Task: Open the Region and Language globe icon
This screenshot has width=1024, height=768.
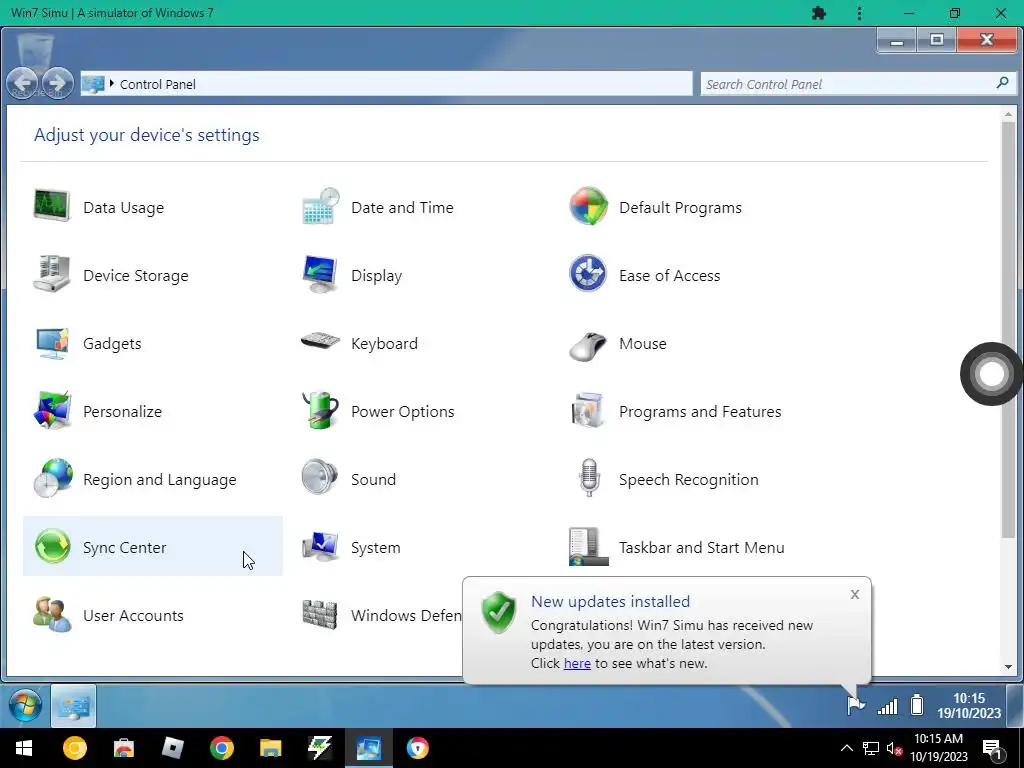Action: tap(52, 479)
